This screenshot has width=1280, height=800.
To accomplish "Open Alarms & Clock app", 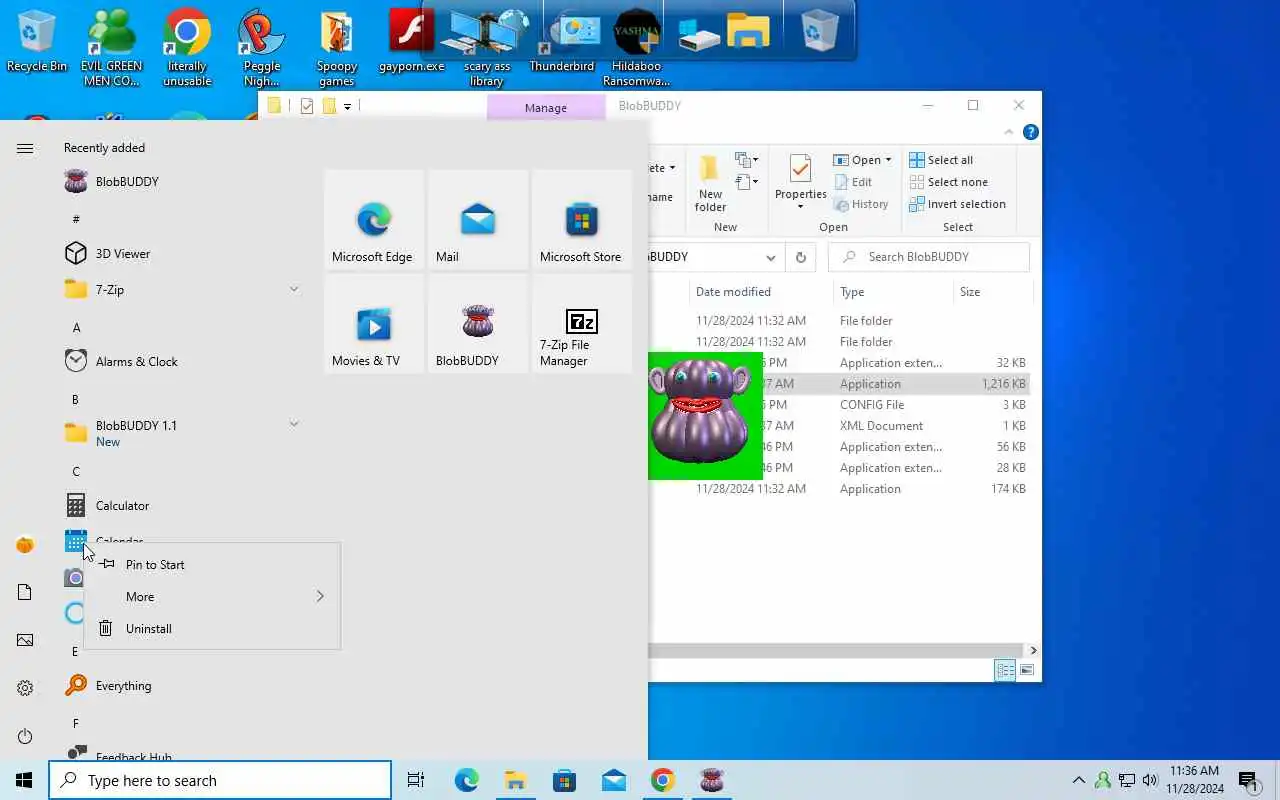I will click(182, 361).
